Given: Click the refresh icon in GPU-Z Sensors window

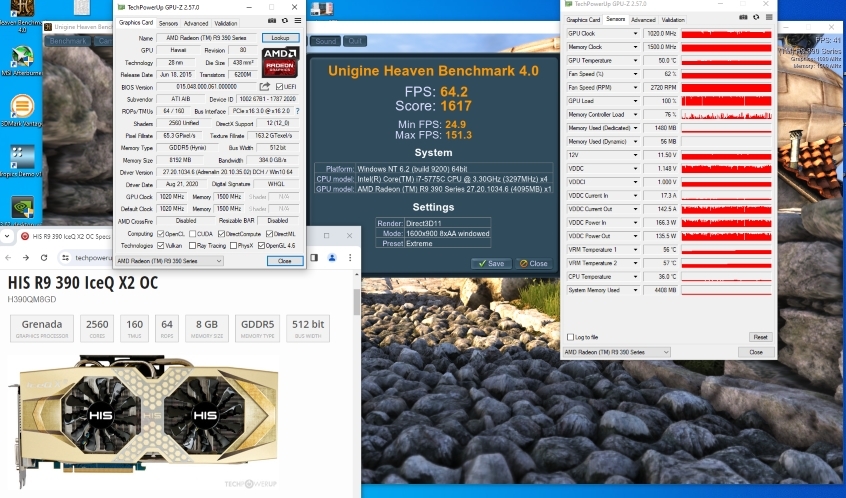Looking at the screenshot, I should click(x=756, y=17).
